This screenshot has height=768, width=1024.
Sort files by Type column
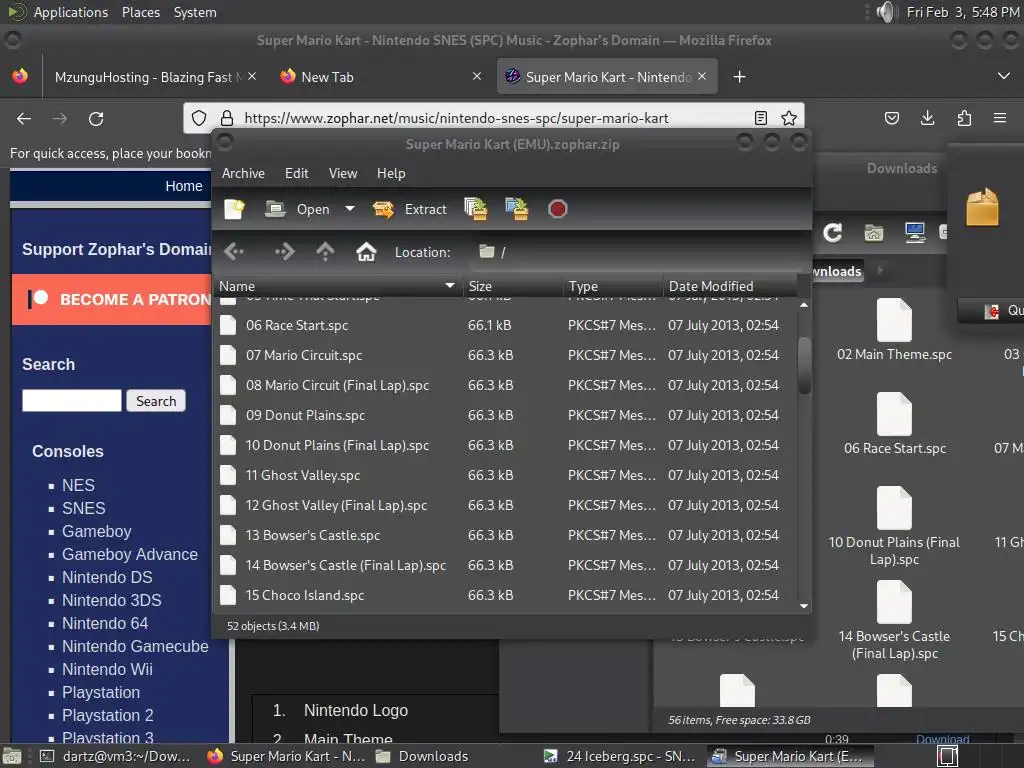point(613,286)
